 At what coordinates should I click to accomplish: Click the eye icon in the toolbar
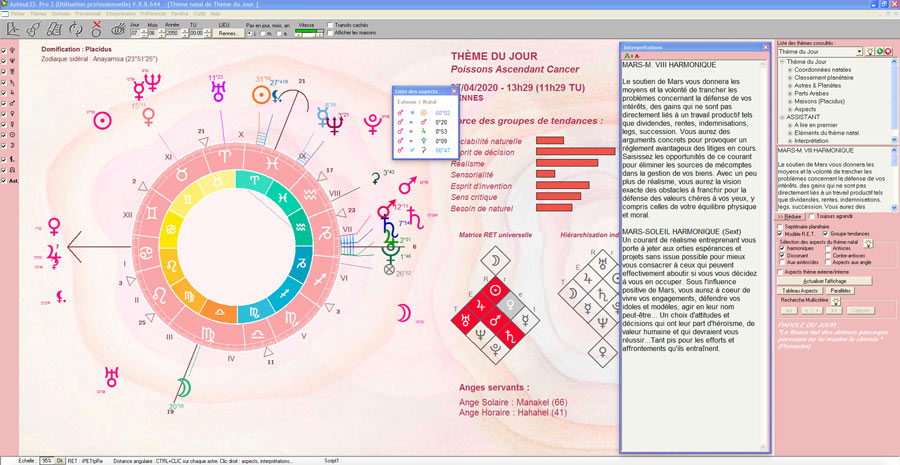(x=118, y=29)
